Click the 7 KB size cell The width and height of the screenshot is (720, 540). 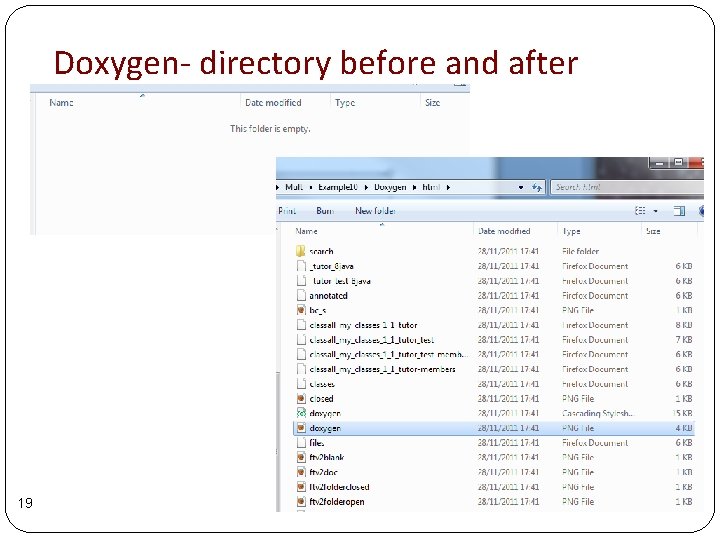(x=684, y=340)
